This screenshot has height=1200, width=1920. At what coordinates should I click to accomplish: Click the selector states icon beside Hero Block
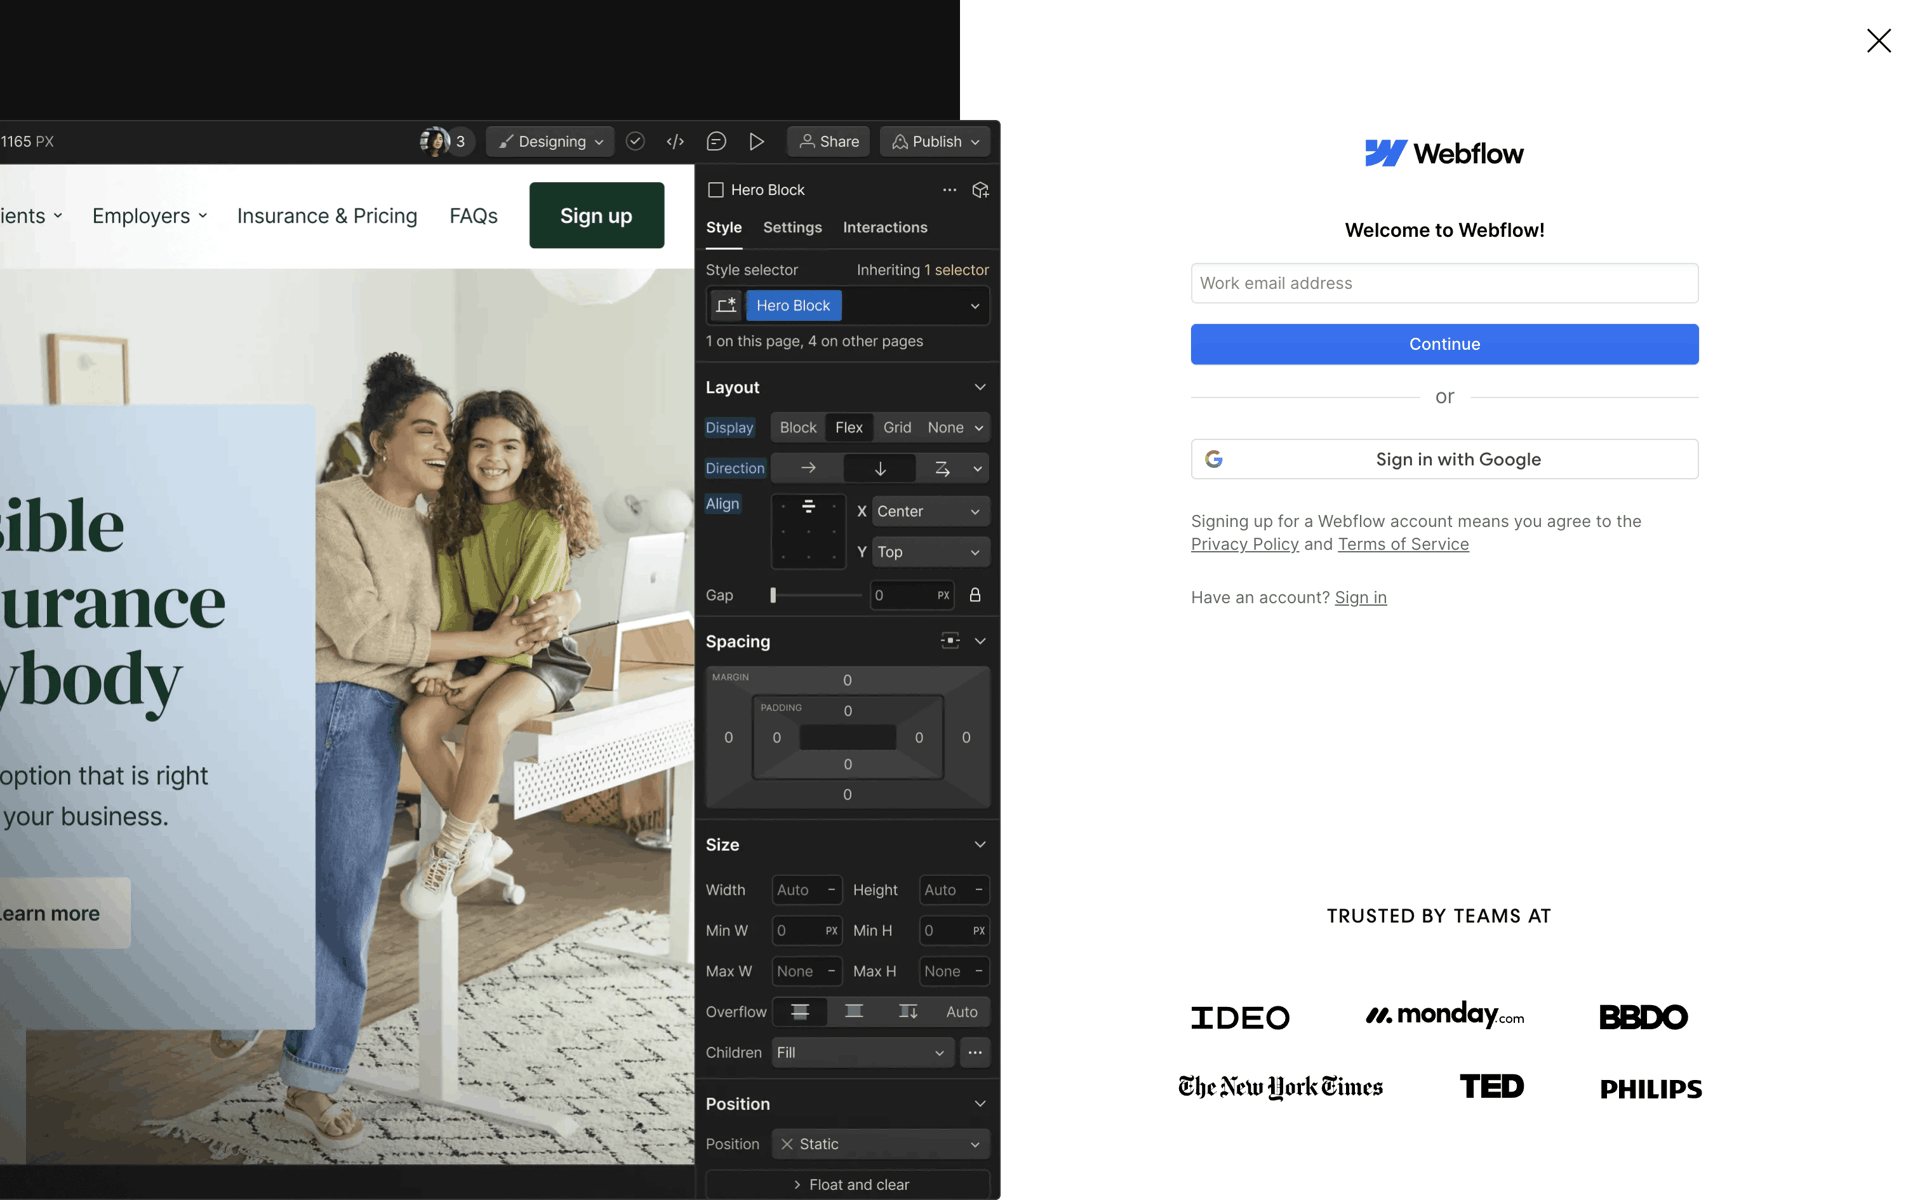tap(726, 305)
